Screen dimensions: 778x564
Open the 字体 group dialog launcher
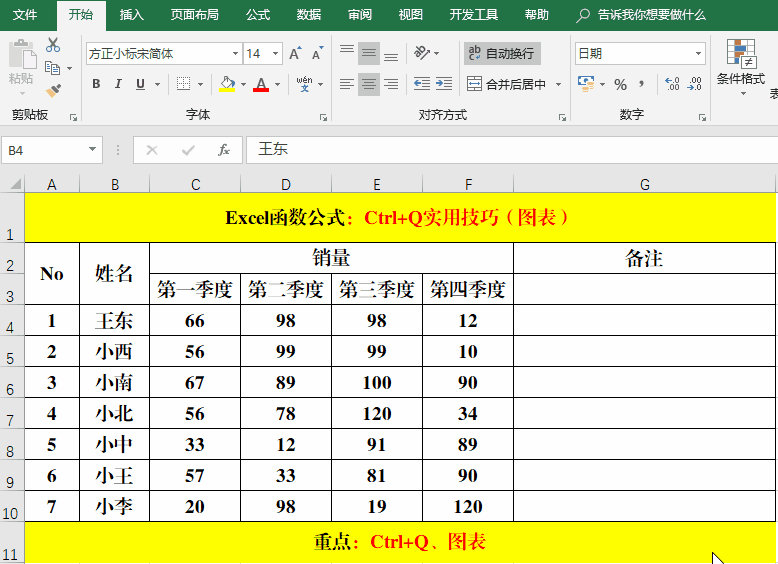324,118
